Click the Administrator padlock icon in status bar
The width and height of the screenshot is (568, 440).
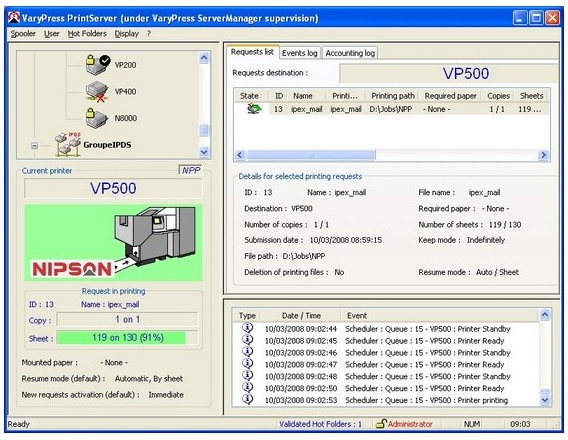coord(381,424)
